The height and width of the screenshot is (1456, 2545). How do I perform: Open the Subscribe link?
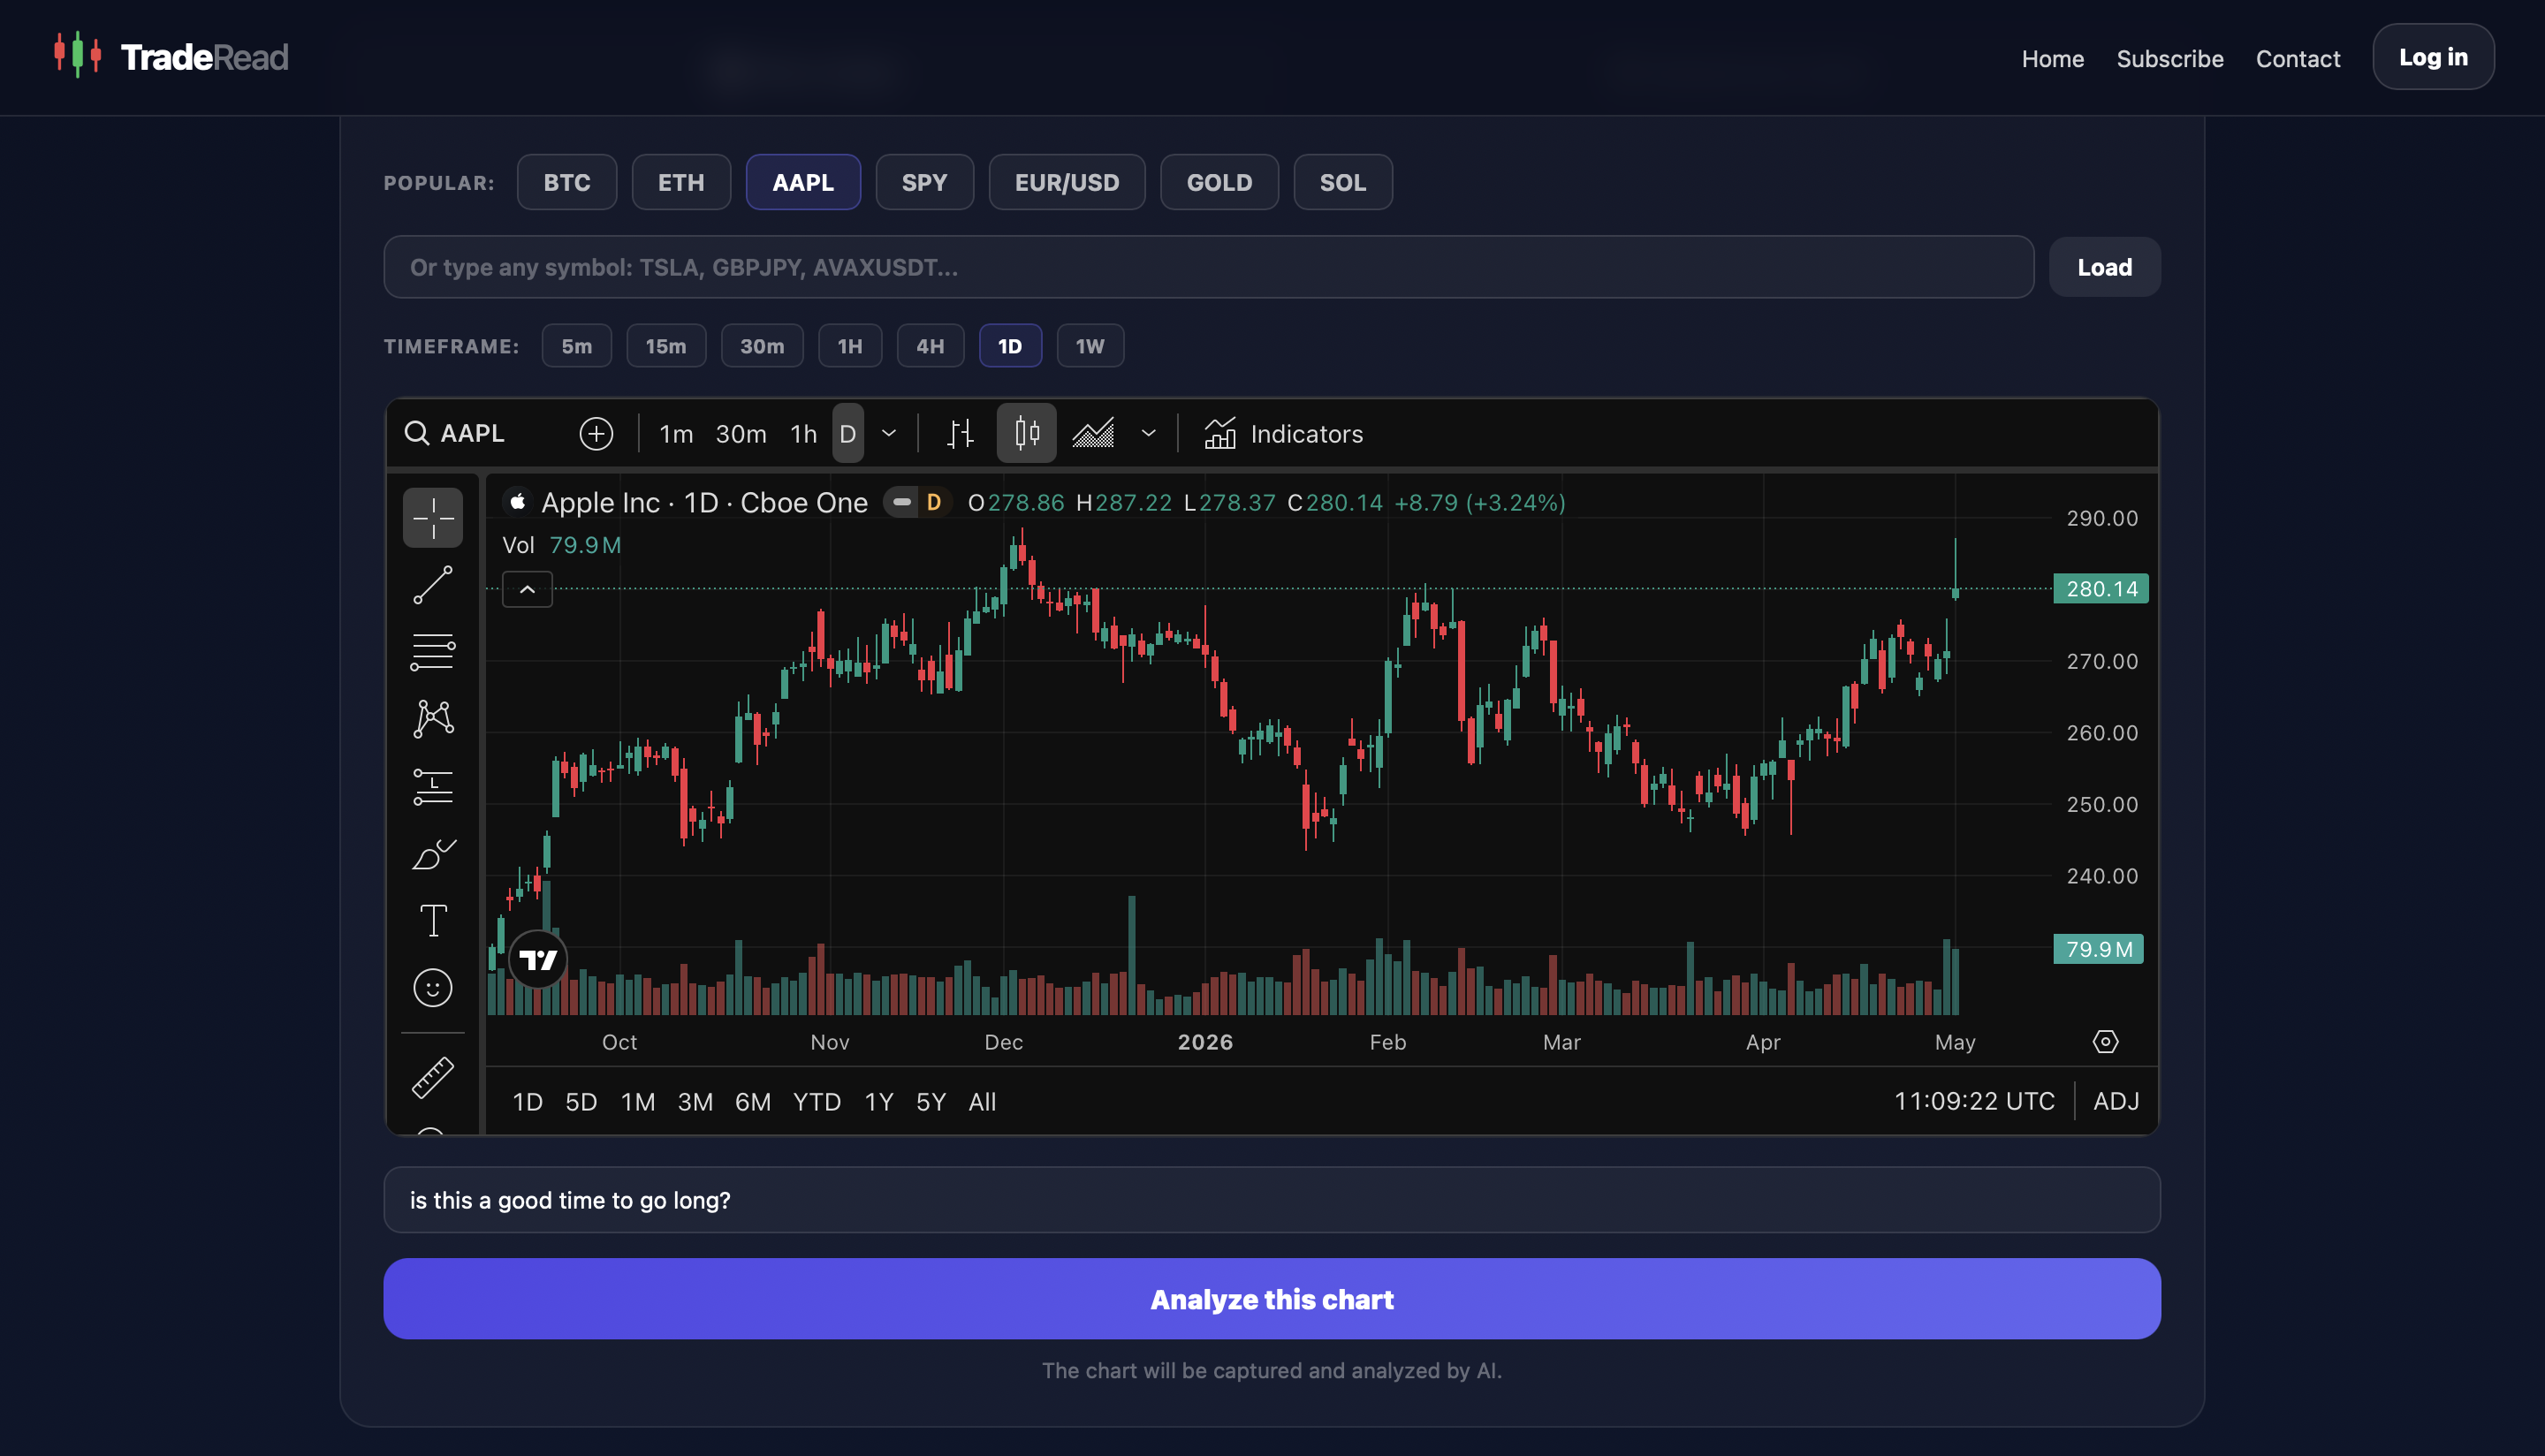2170,58
